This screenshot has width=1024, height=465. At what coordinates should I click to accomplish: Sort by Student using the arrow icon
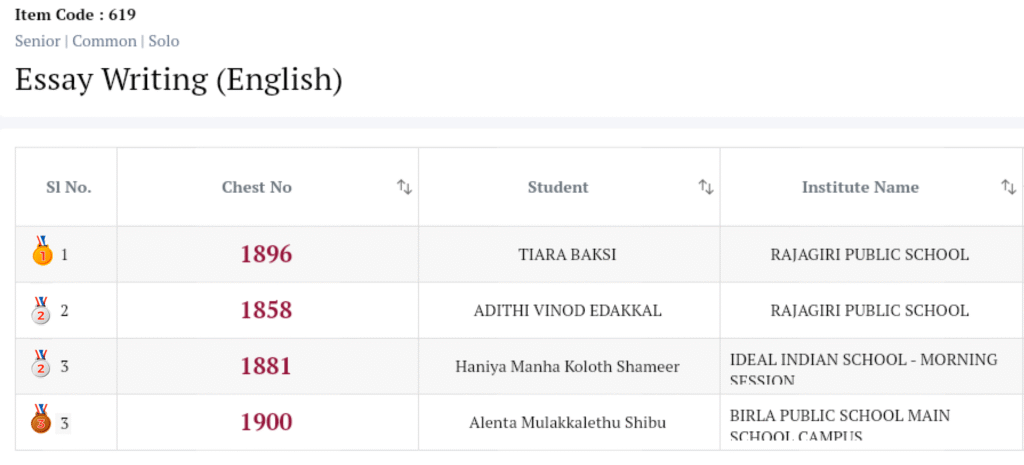tap(706, 187)
